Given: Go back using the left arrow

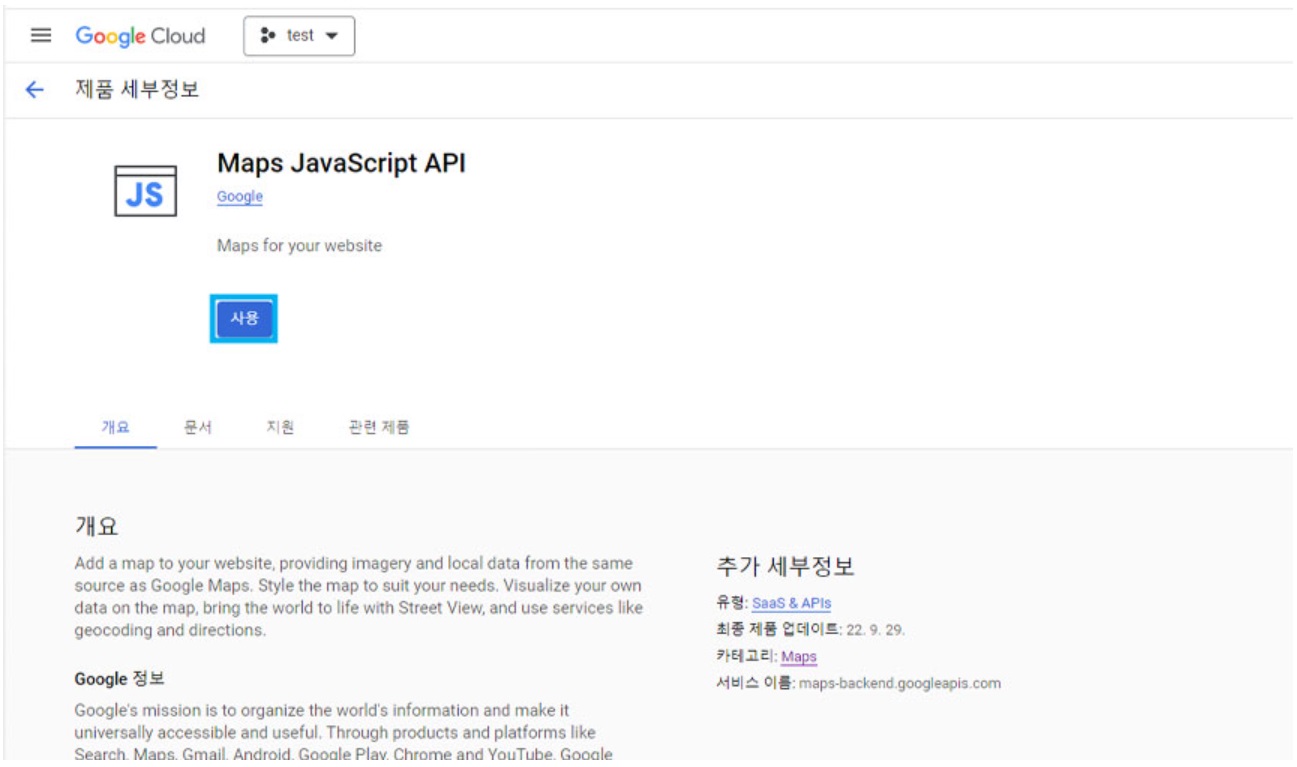Looking at the screenshot, I should click(x=35, y=90).
